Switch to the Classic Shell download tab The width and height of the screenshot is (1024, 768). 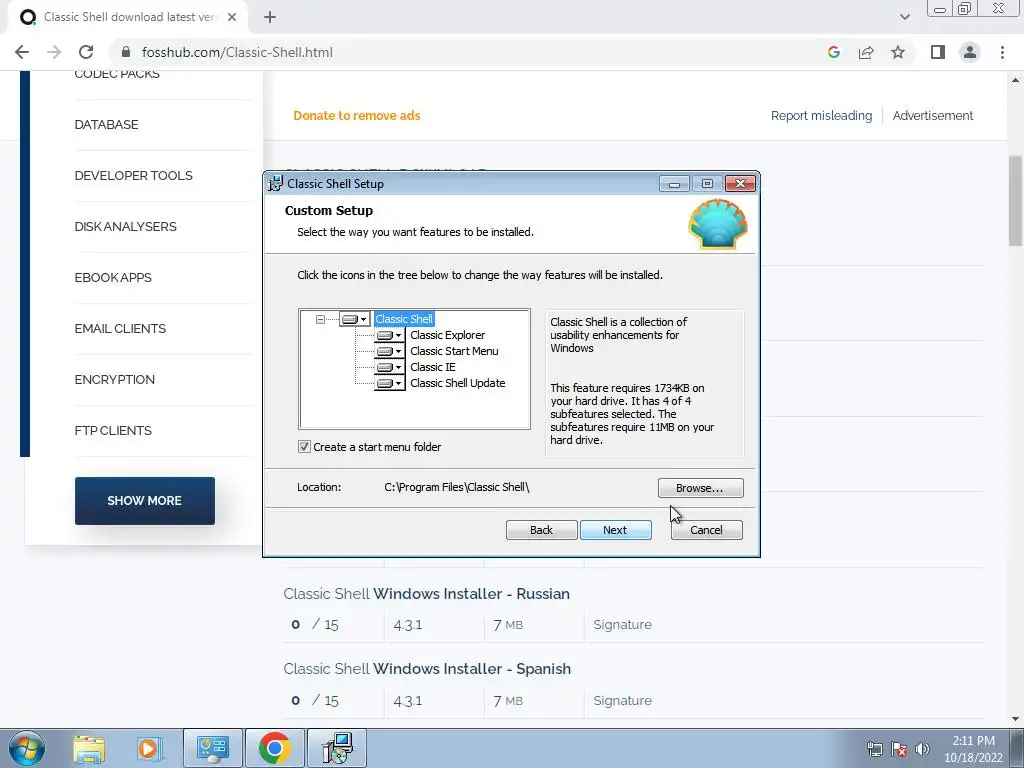click(x=127, y=17)
